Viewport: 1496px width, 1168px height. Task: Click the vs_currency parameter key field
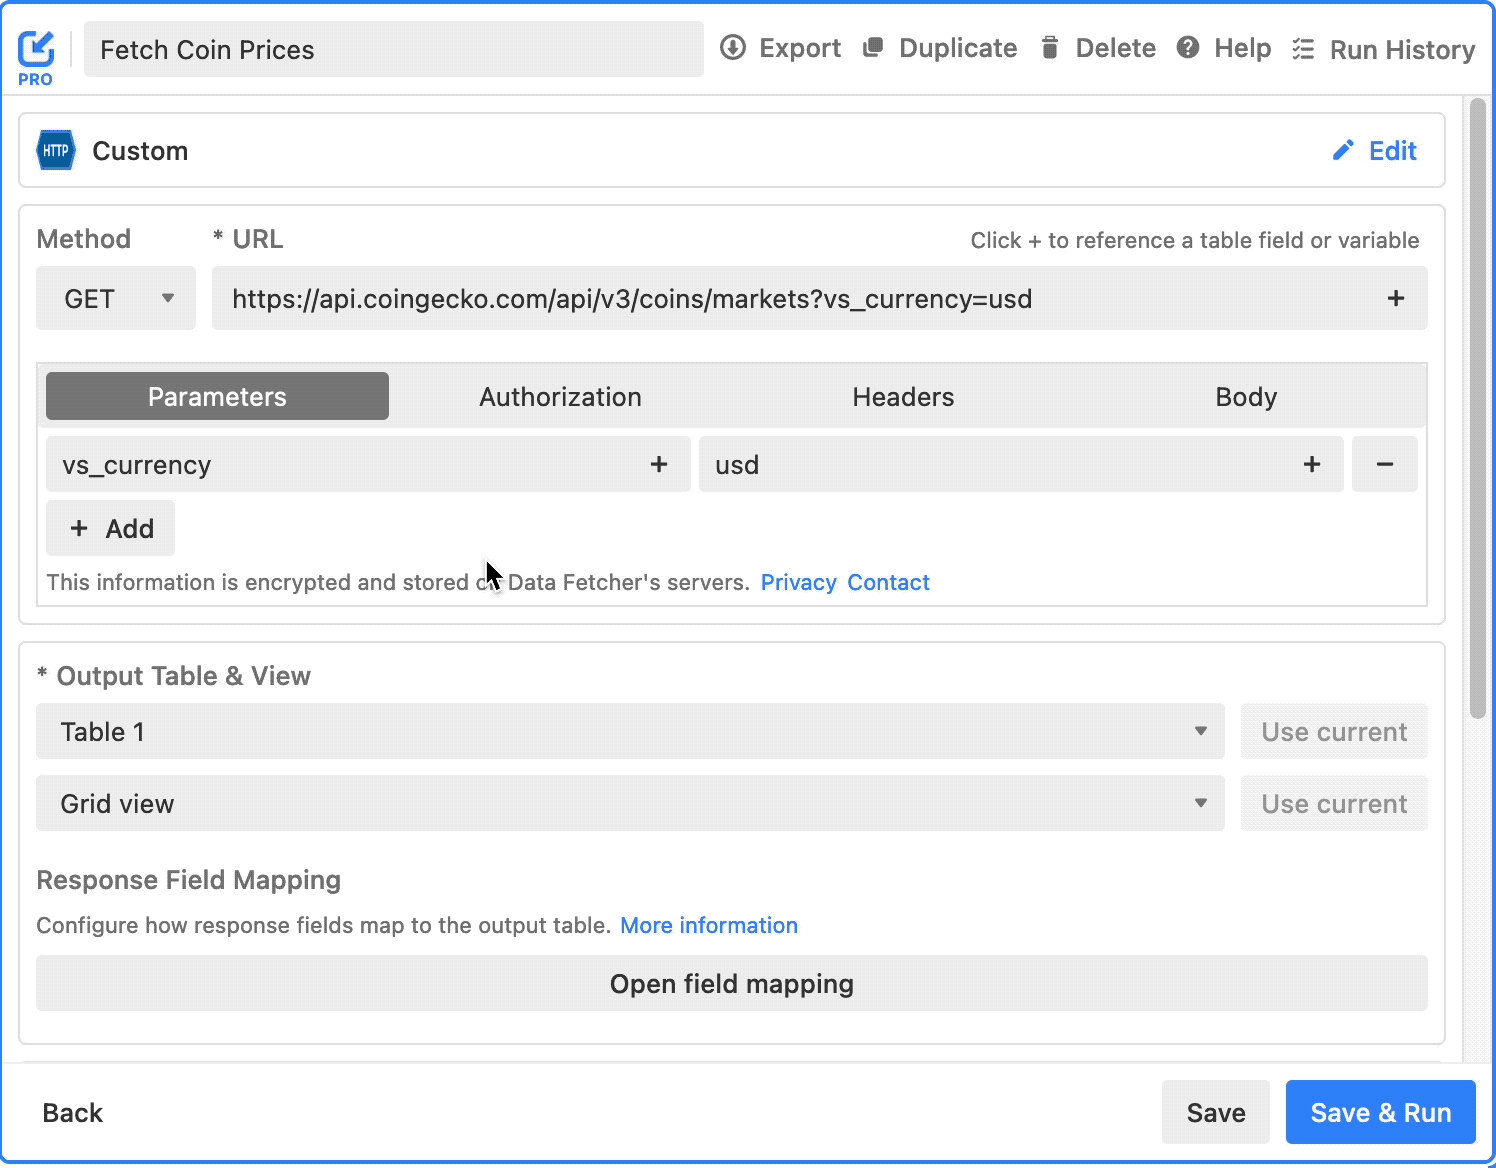[x=368, y=464]
